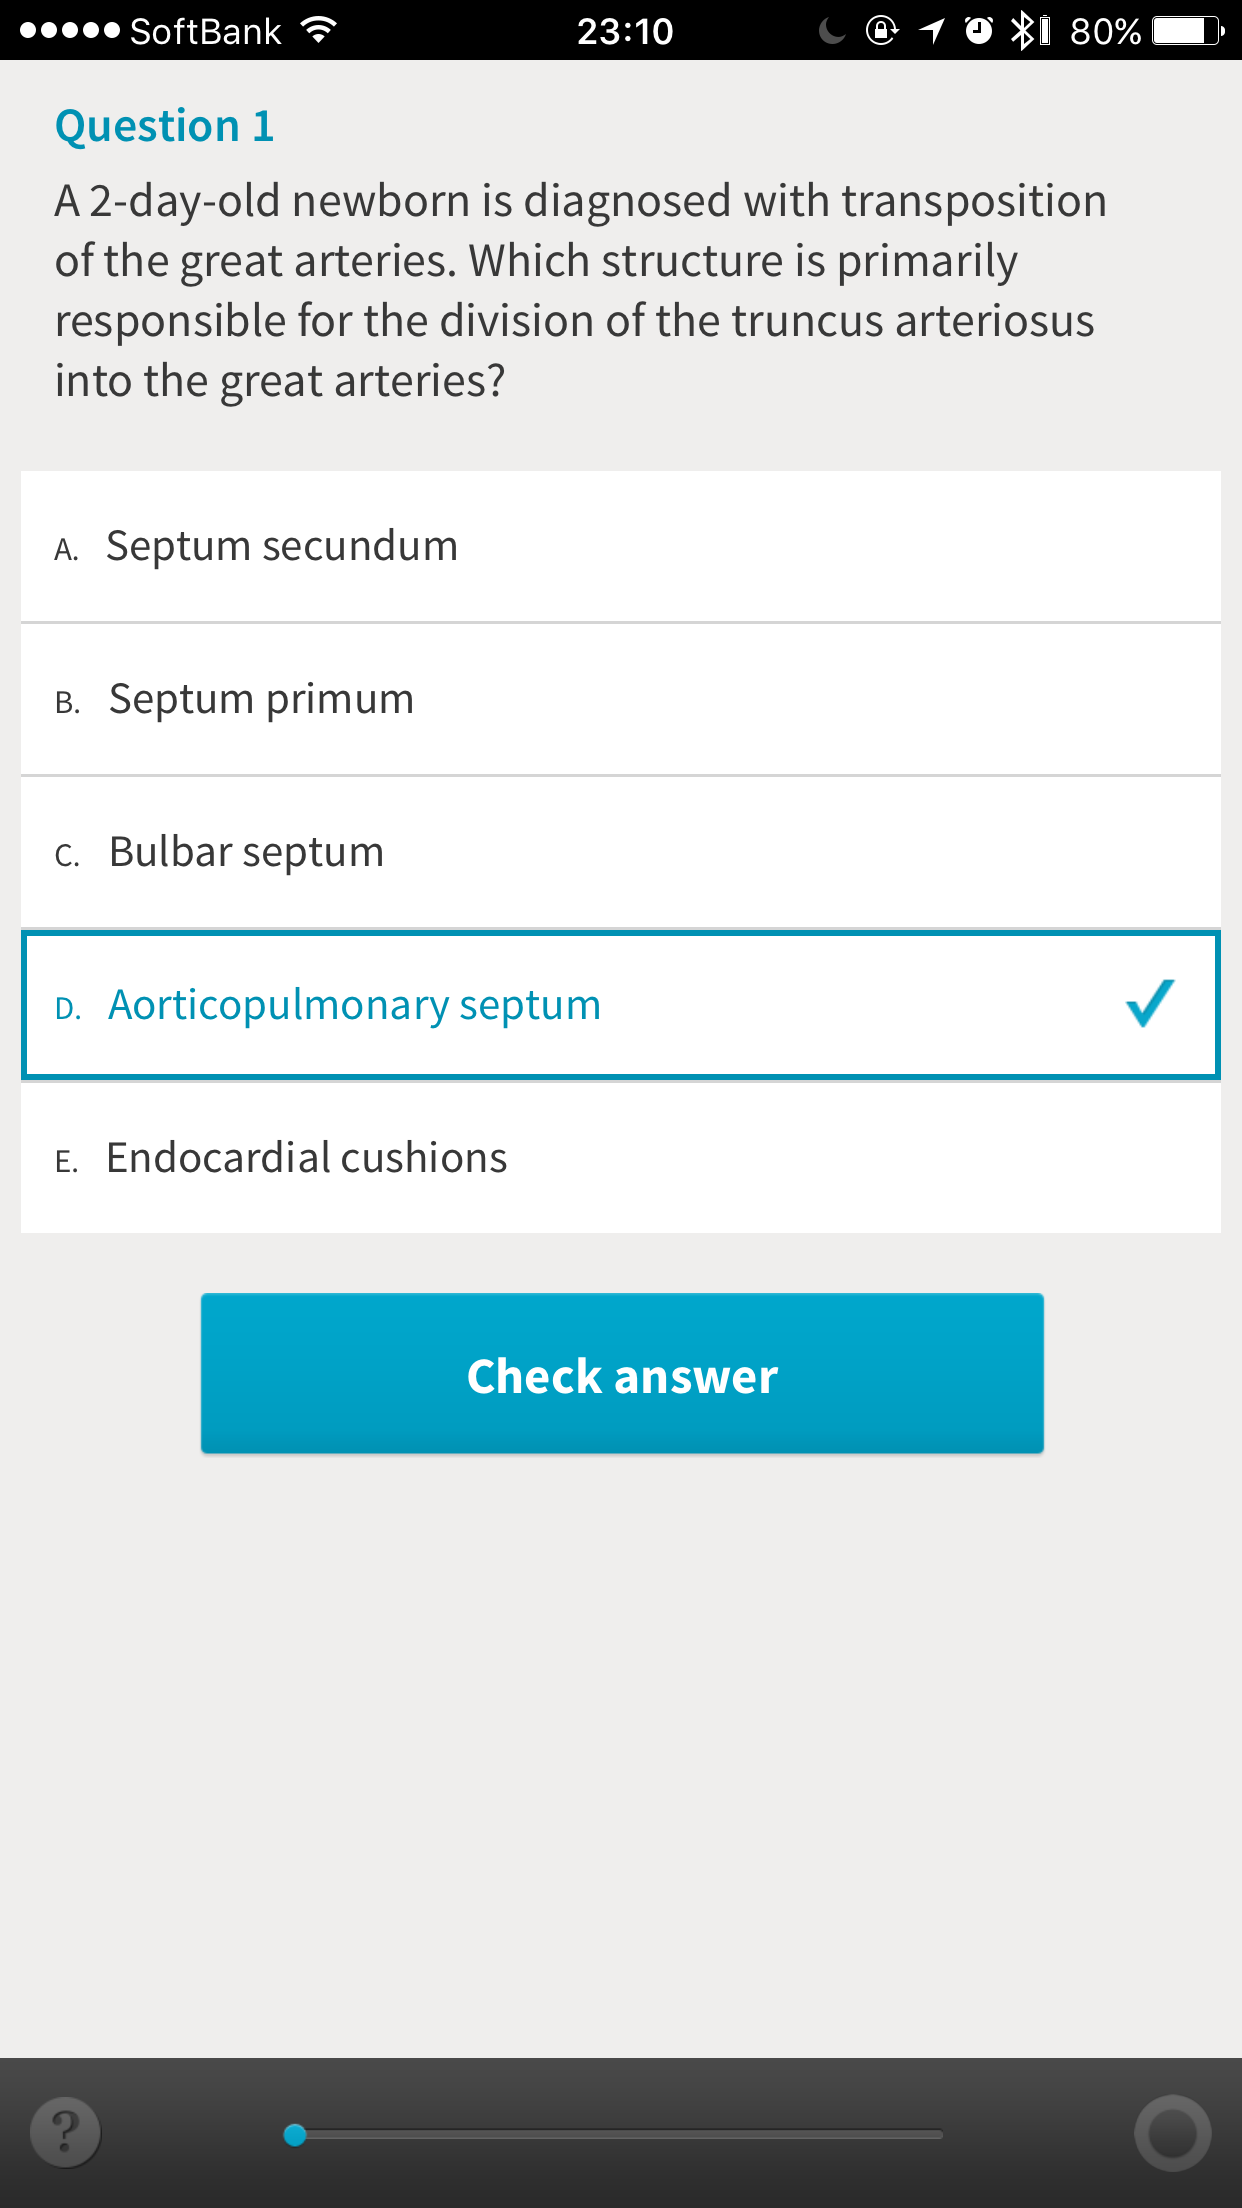Tap the location arrow status icon

(932, 31)
